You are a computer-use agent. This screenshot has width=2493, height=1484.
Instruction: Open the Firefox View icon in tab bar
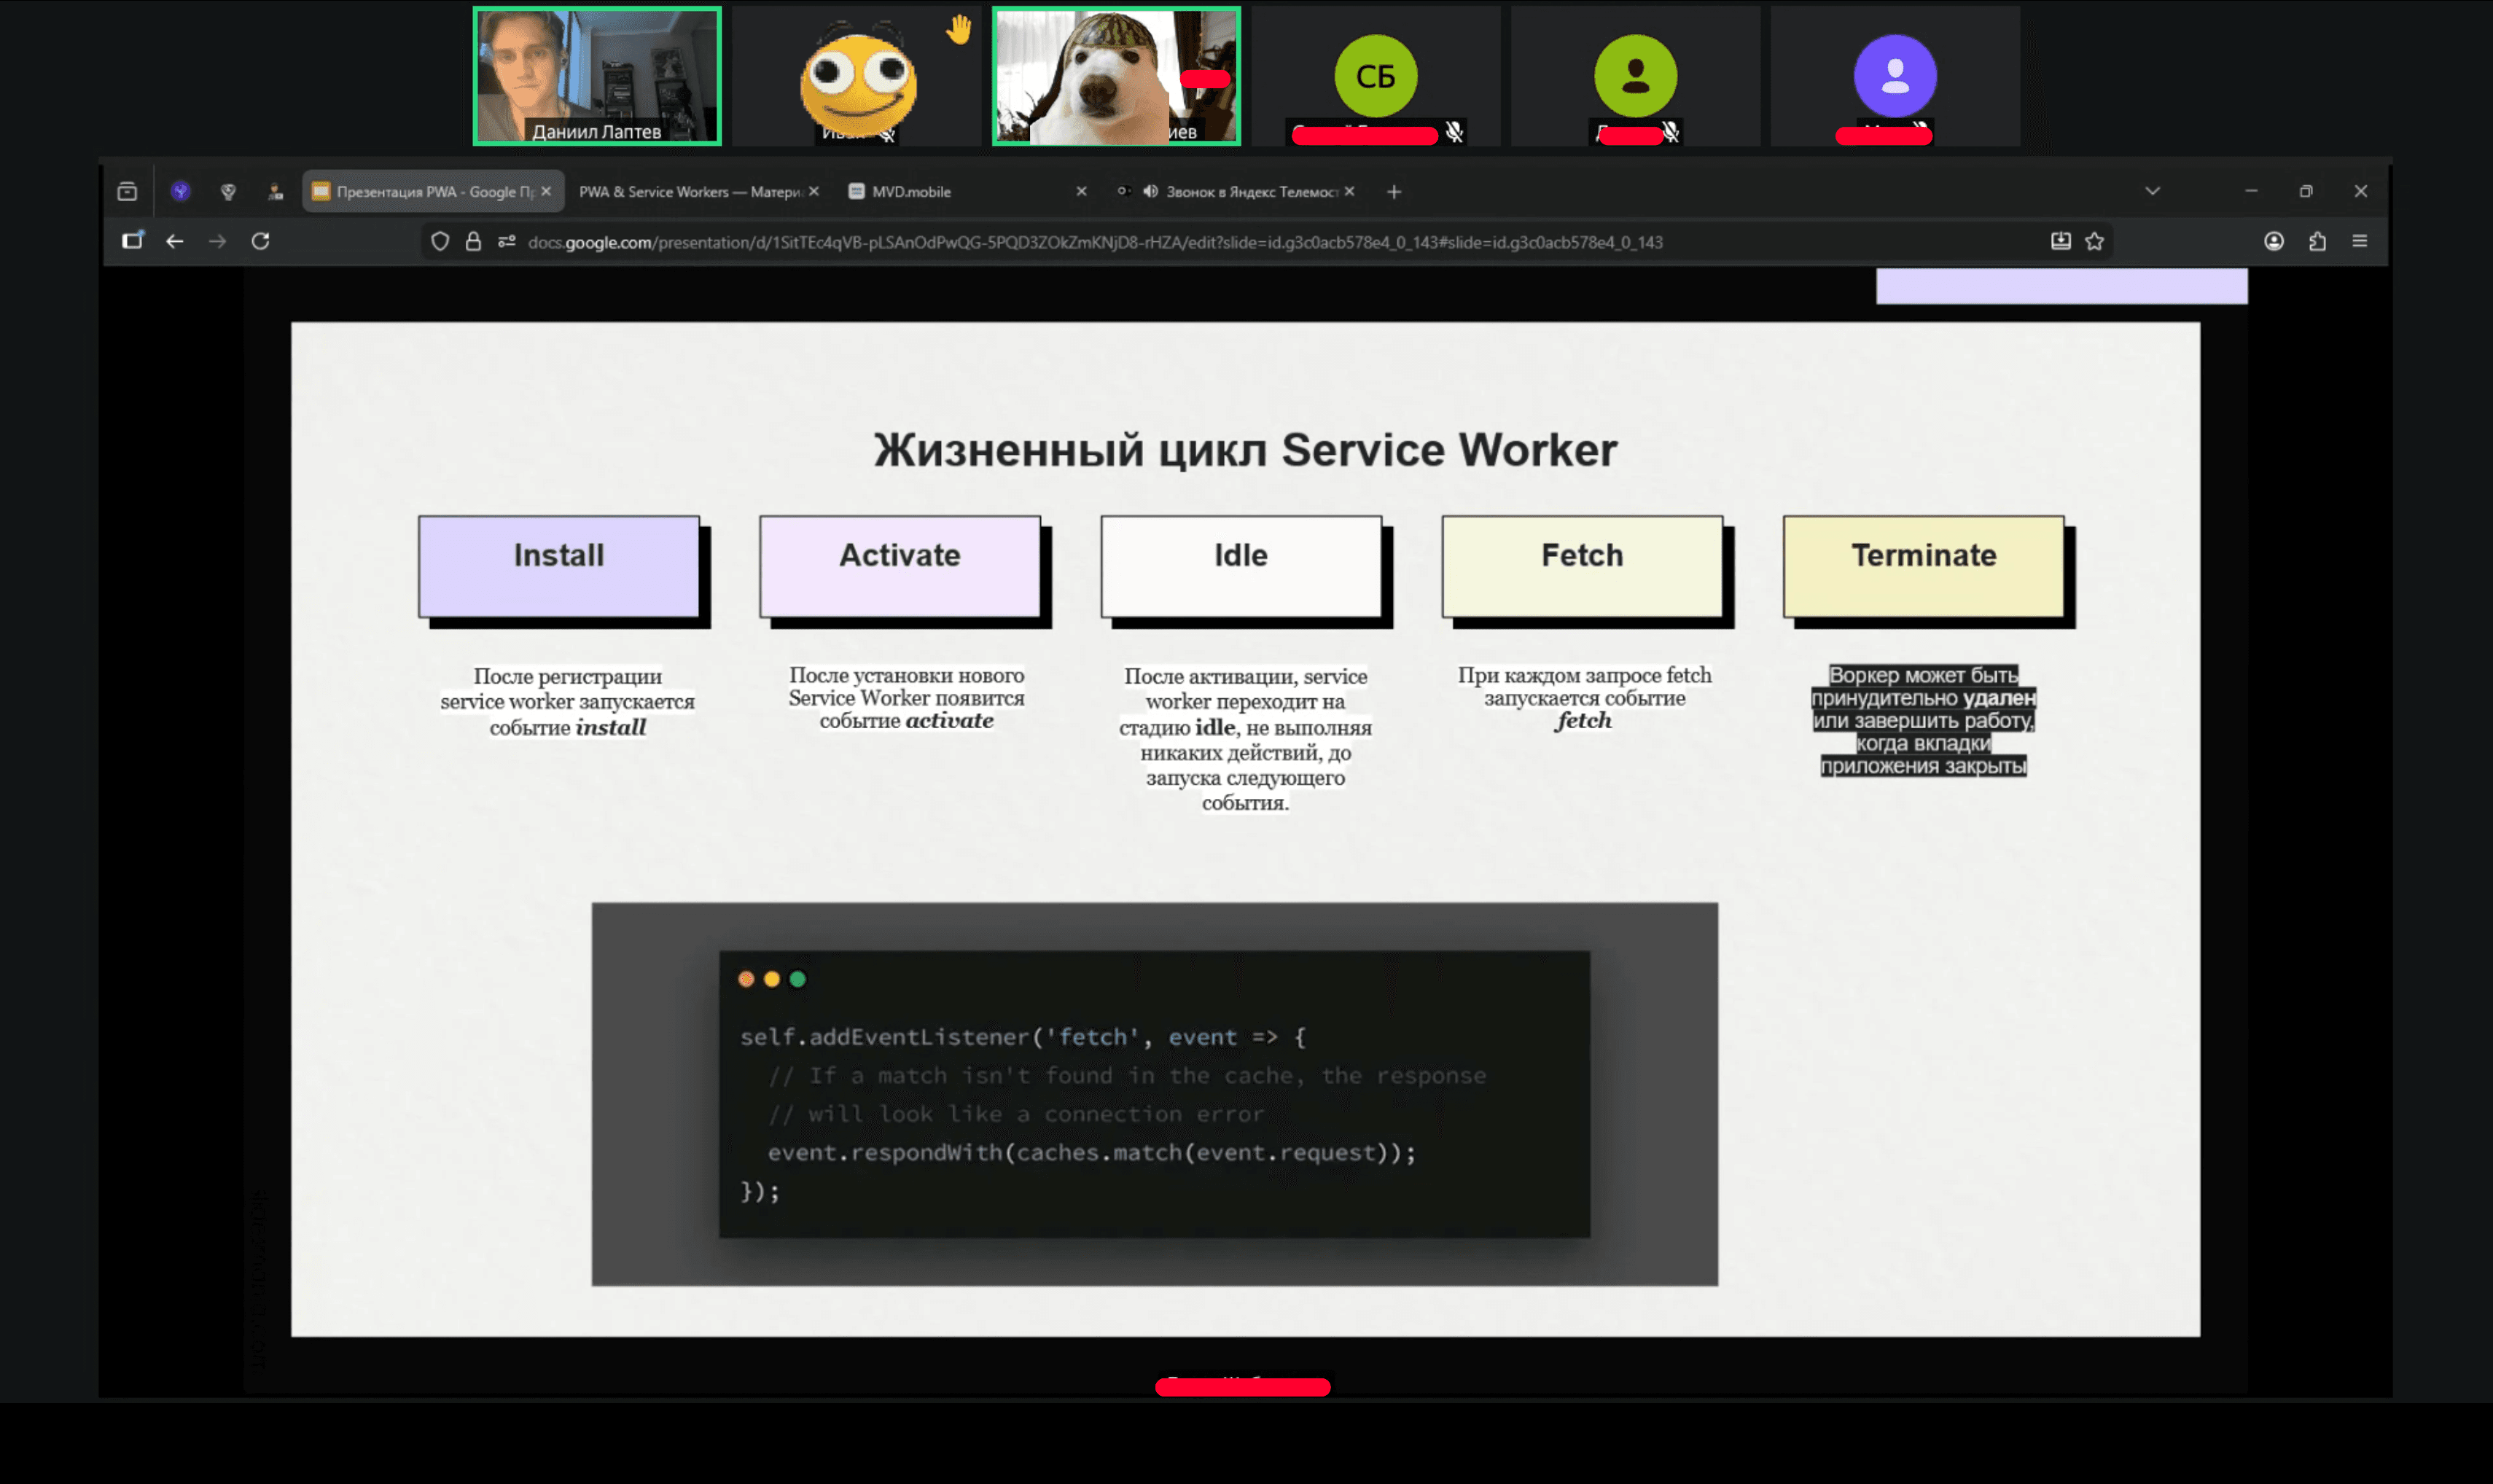[x=127, y=191]
